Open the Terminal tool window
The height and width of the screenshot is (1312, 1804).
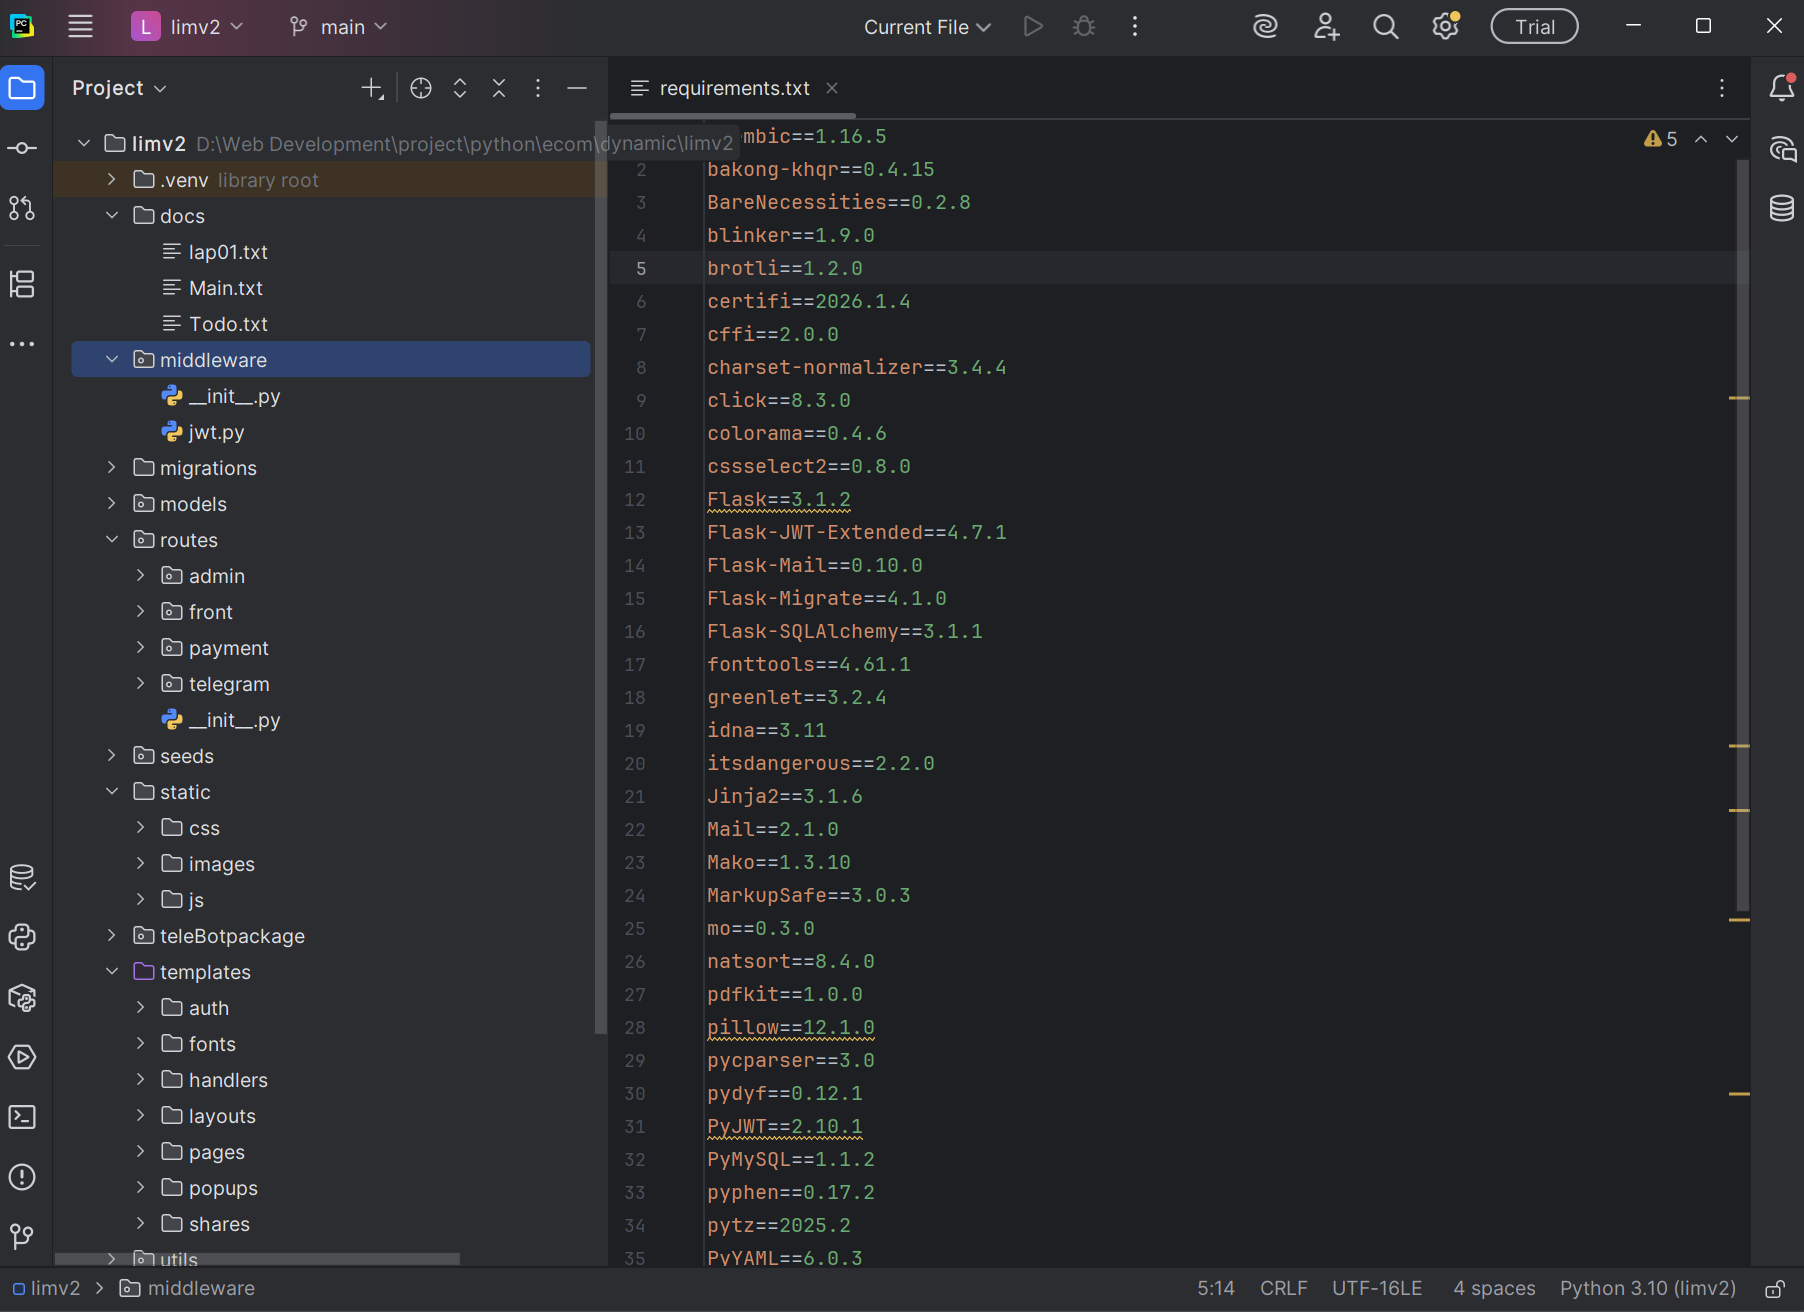tap(22, 1117)
